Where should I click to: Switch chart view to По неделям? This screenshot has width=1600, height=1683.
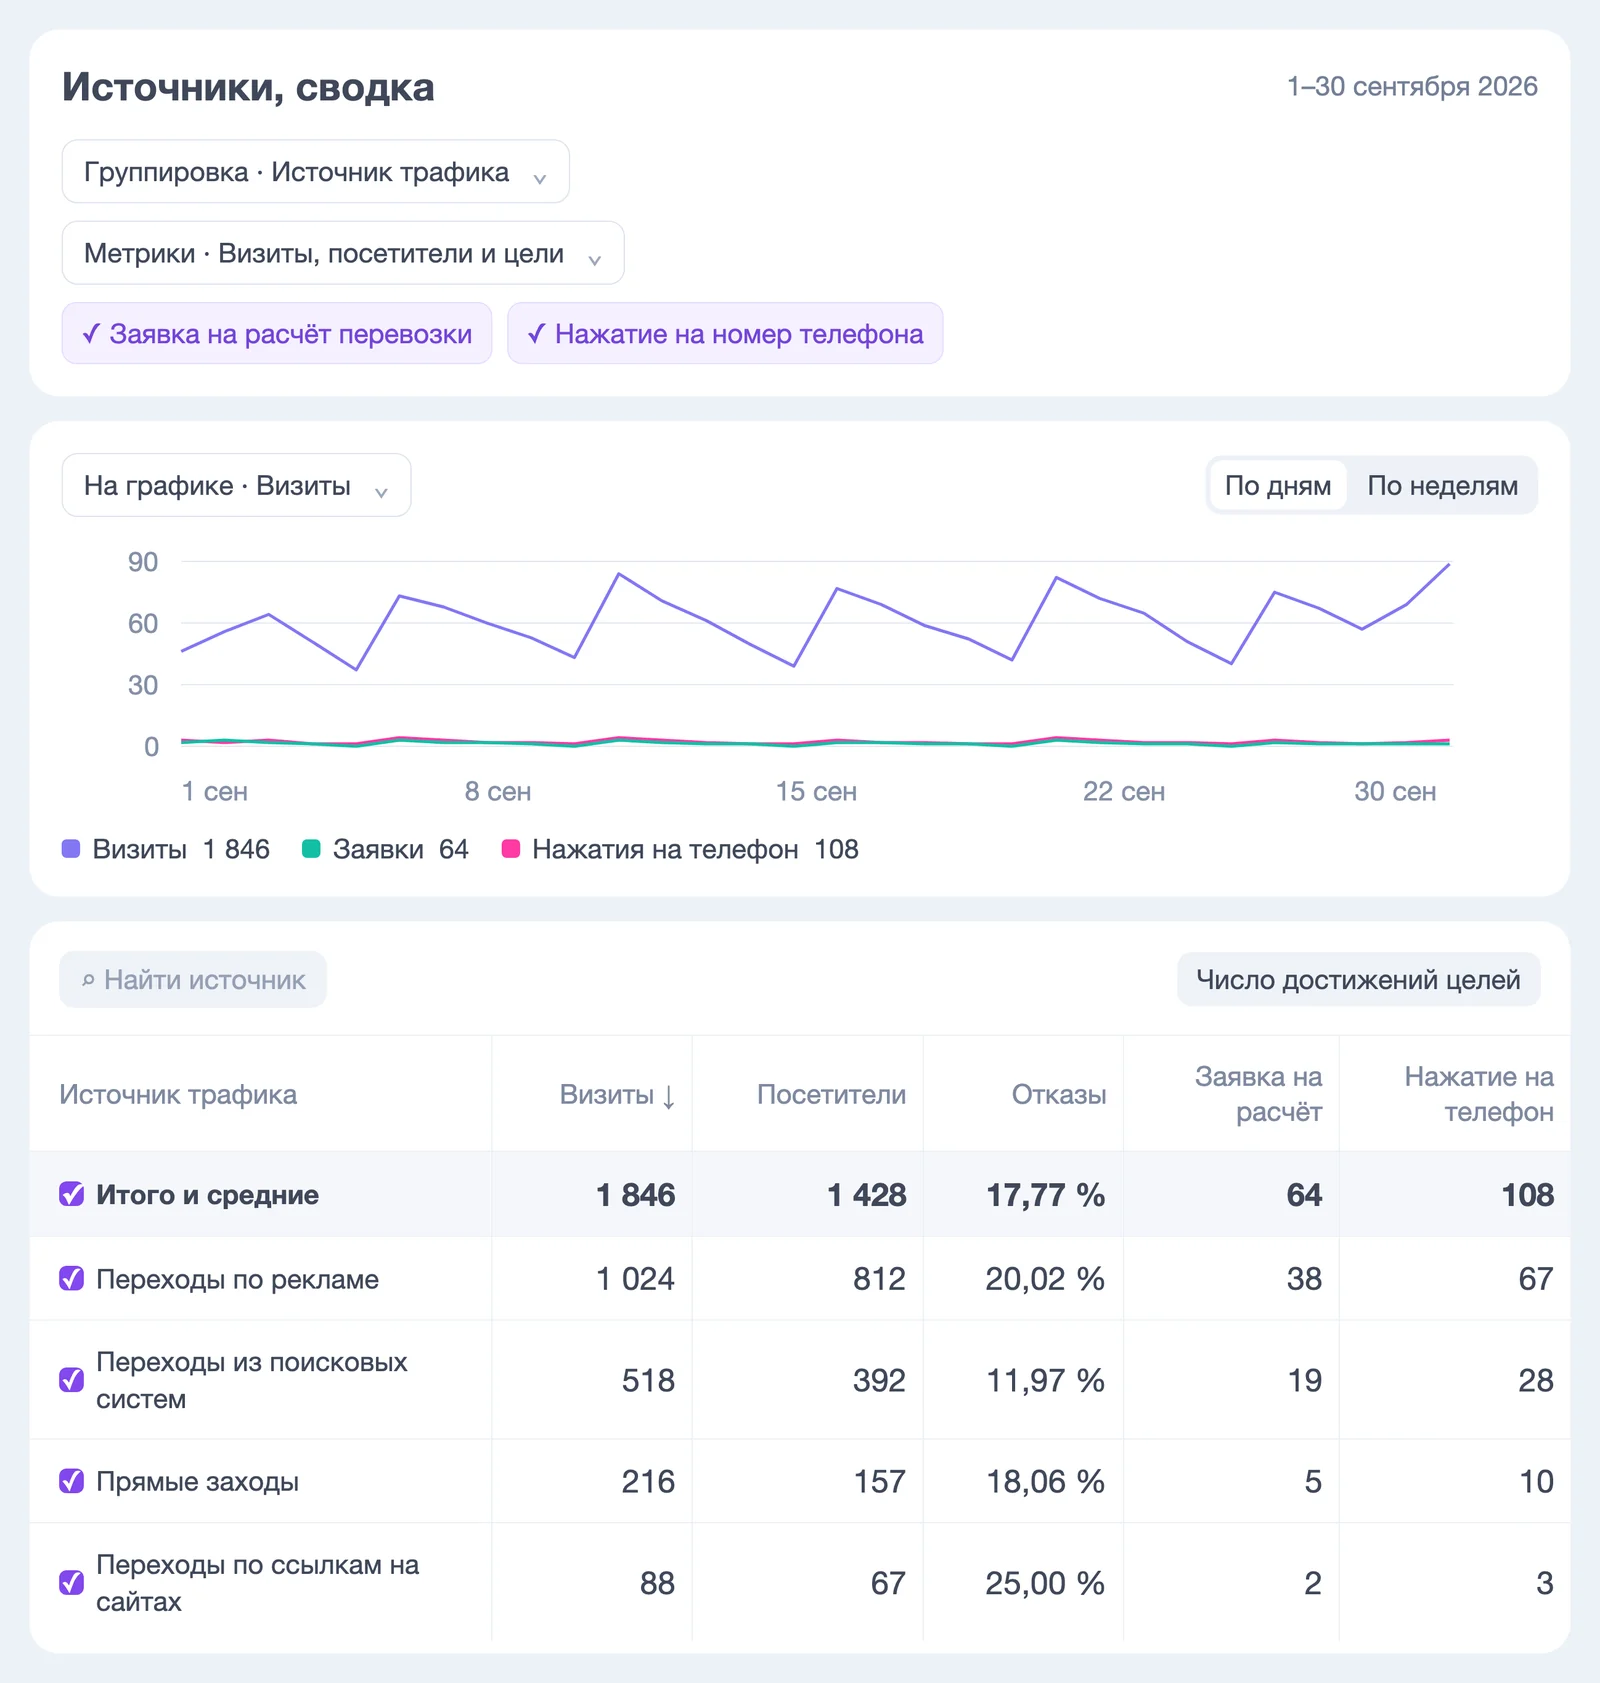1442,485
